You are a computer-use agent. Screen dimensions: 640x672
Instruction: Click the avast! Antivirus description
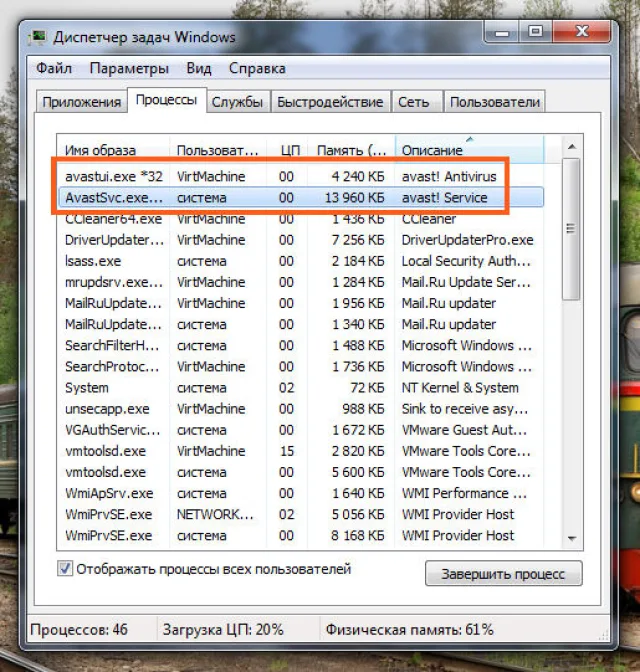[449, 176]
